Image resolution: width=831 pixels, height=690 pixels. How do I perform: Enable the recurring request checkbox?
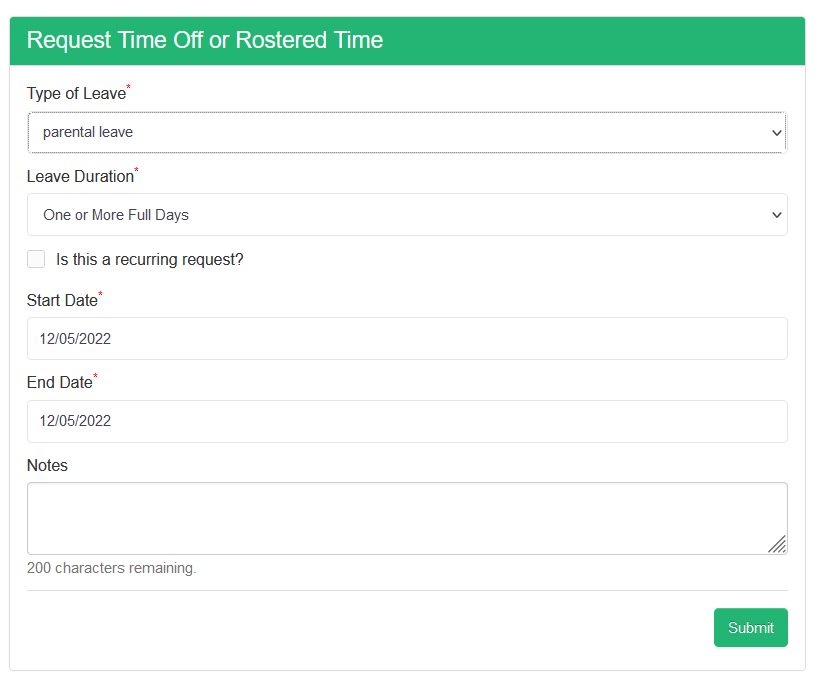pyautogui.click(x=36, y=259)
